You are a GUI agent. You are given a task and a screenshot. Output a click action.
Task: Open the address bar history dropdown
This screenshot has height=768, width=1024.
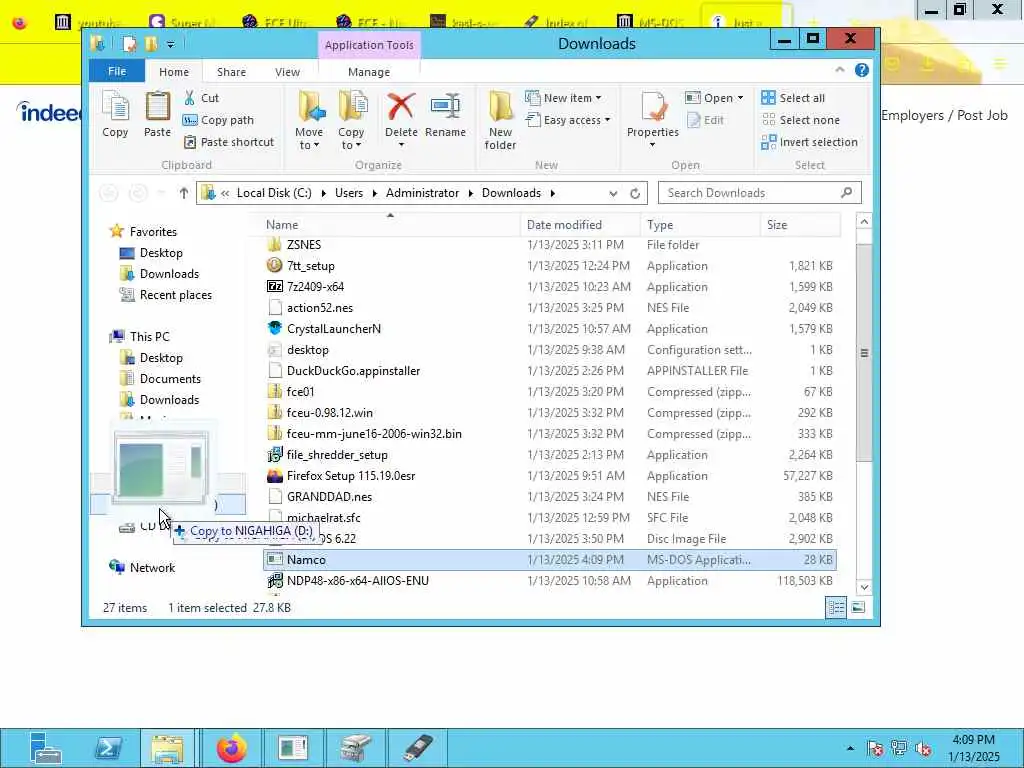[613, 193]
